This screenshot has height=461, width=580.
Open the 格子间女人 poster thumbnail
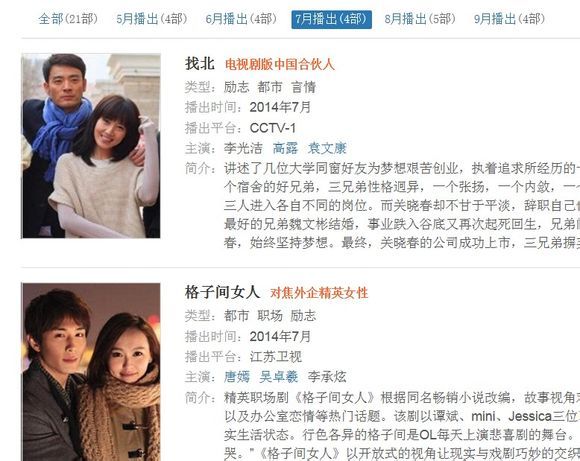tap(91, 372)
